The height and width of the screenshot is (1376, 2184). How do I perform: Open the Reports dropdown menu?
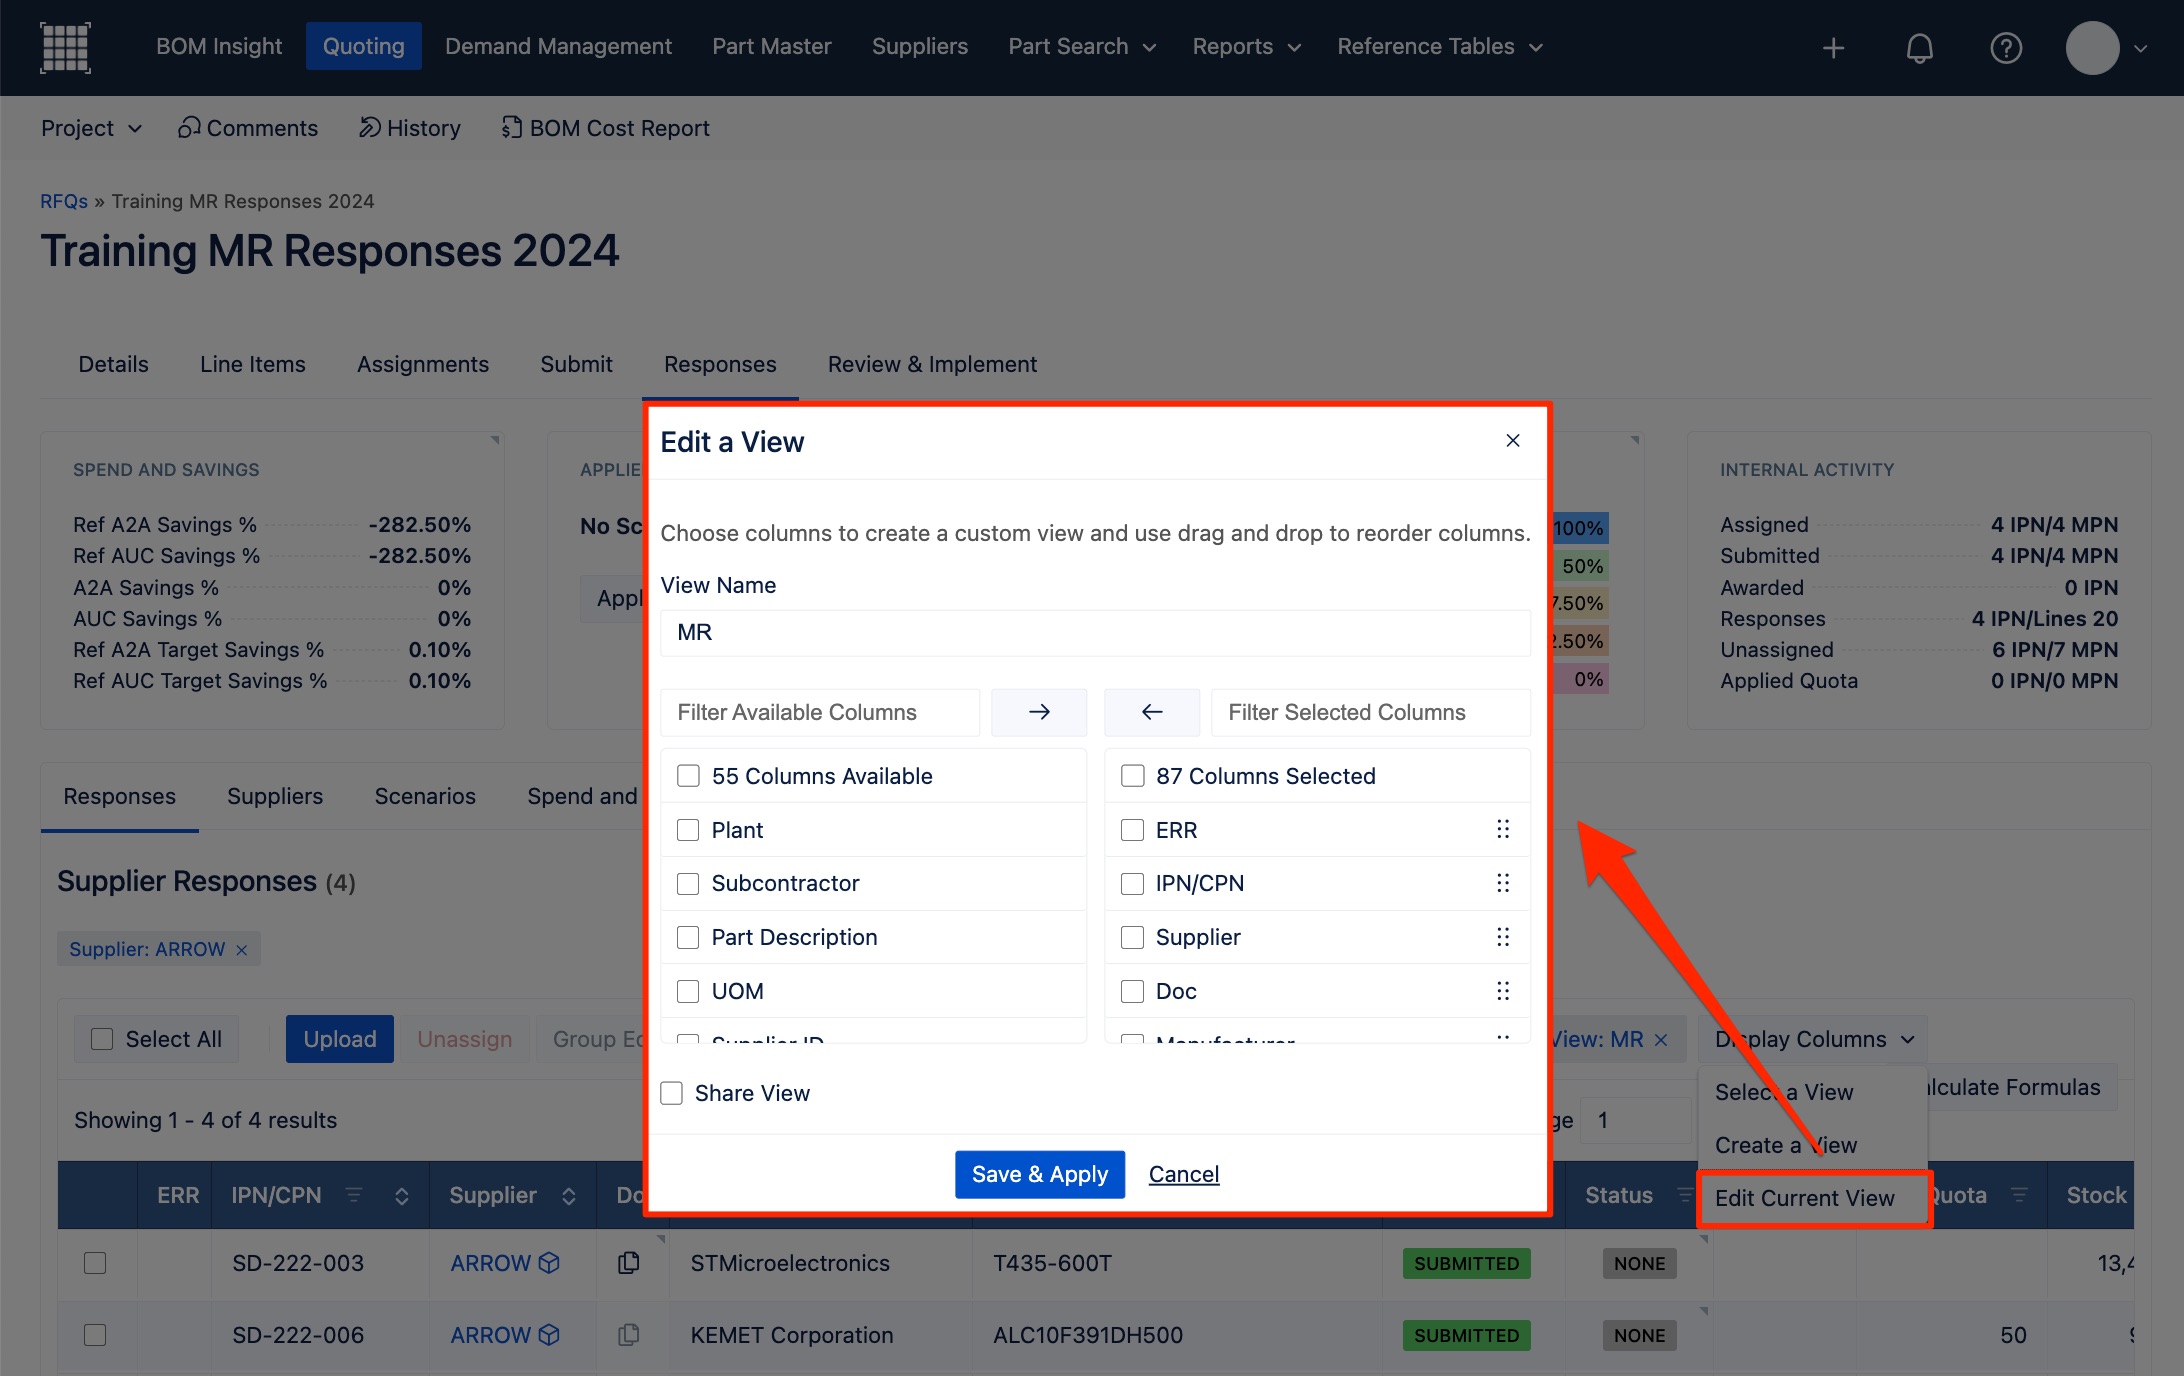[x=1246, y=47]
